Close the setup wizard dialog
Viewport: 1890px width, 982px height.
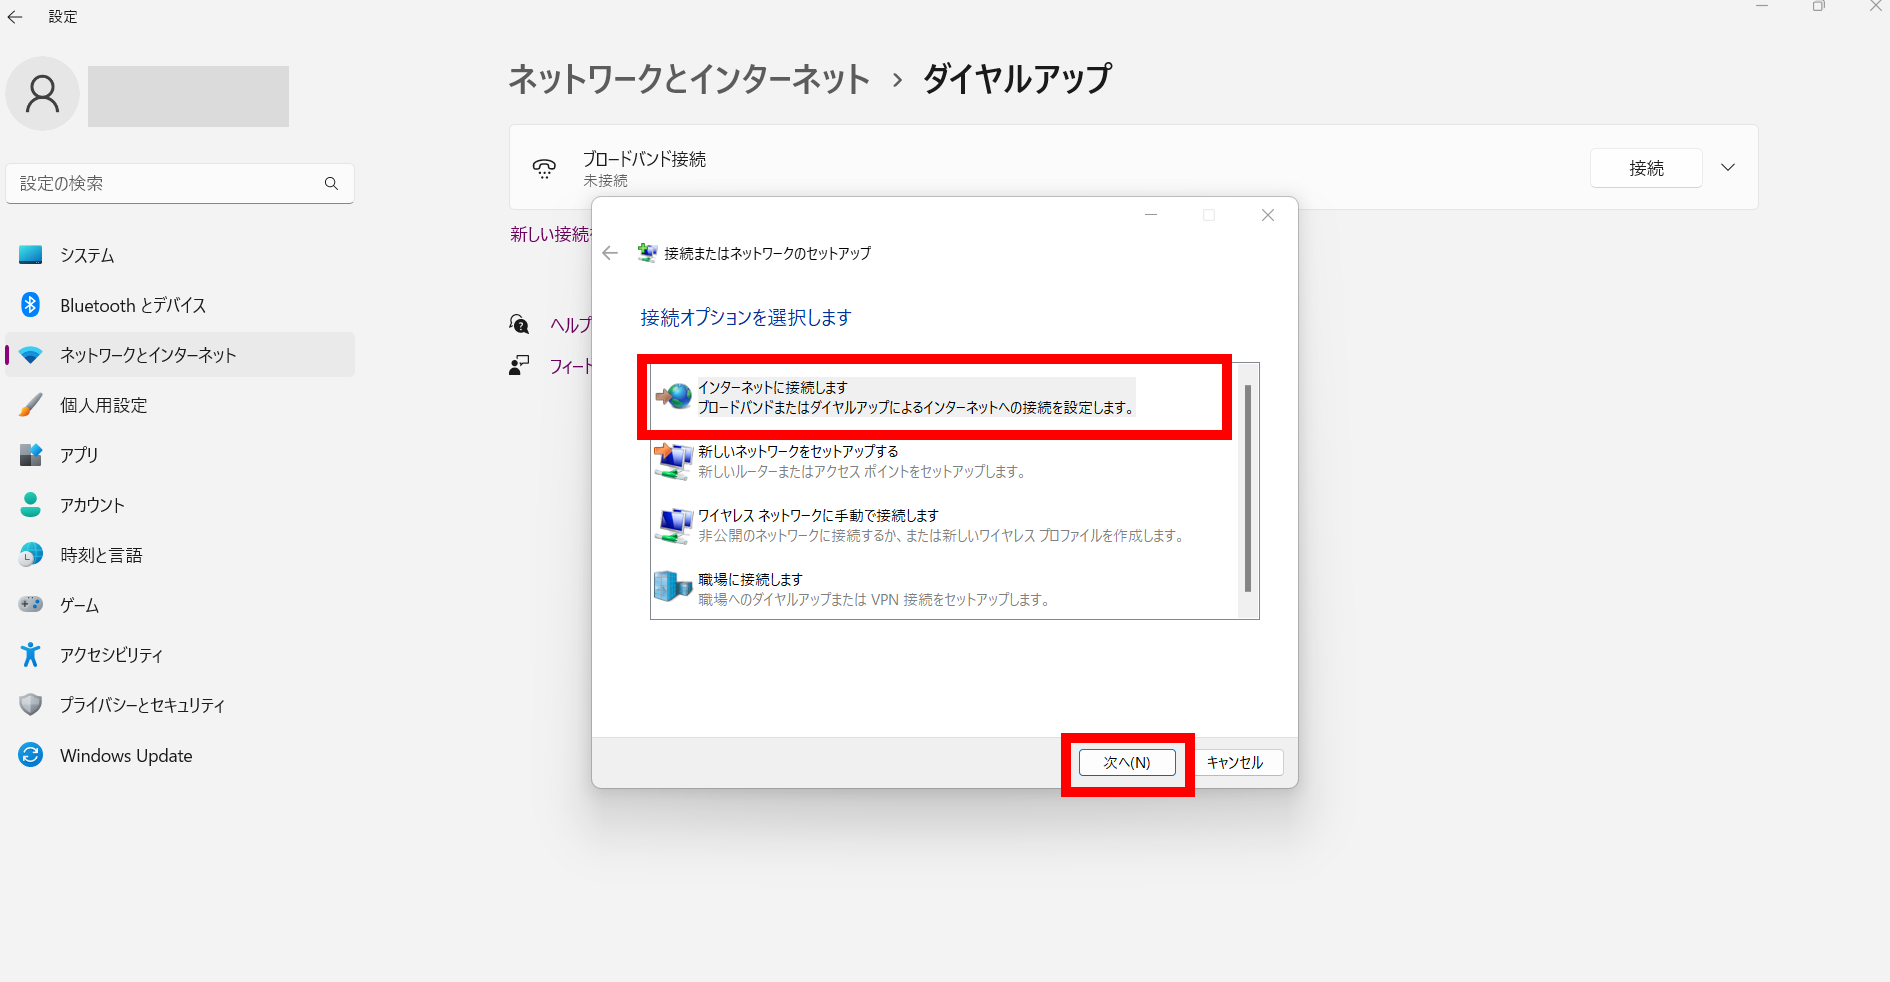point(1267,215)
